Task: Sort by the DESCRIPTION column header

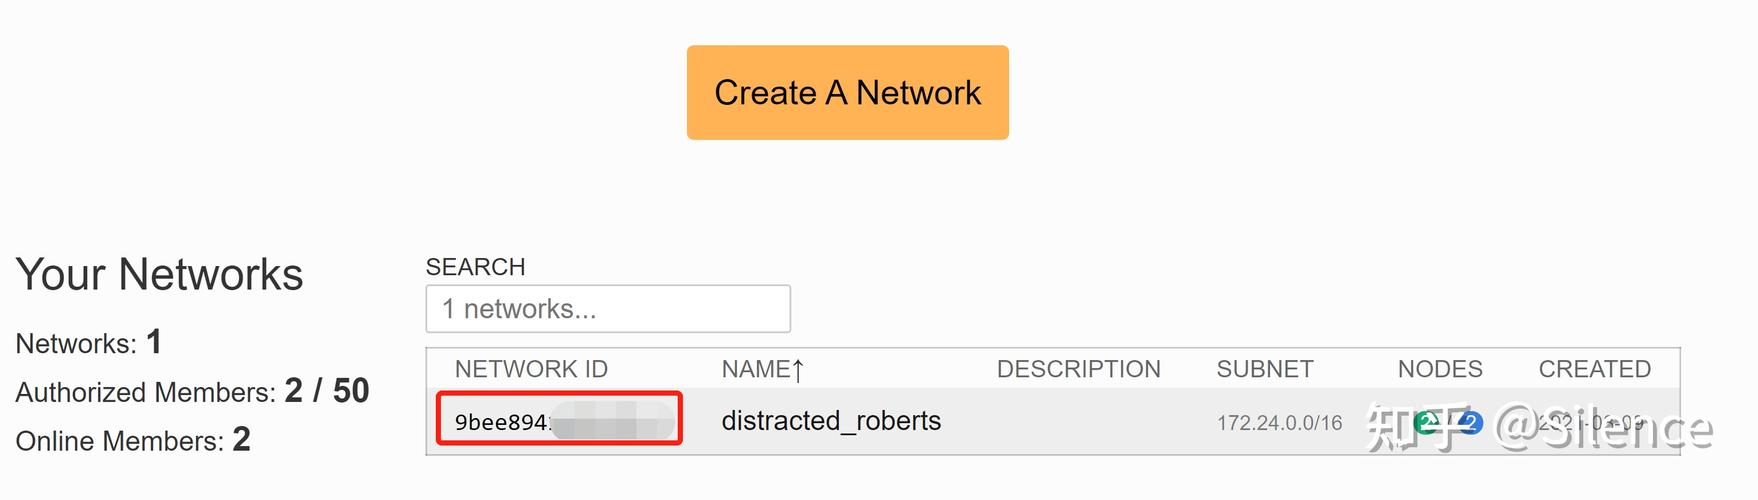Action: click(x=1078, y=369)
